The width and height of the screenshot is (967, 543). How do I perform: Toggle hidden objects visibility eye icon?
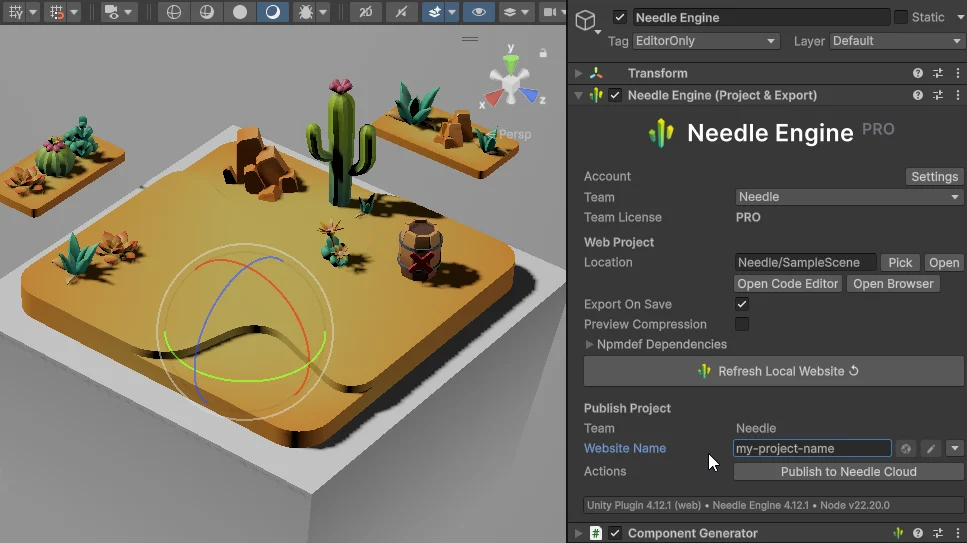pyautogui.click(x=479, y=12)
